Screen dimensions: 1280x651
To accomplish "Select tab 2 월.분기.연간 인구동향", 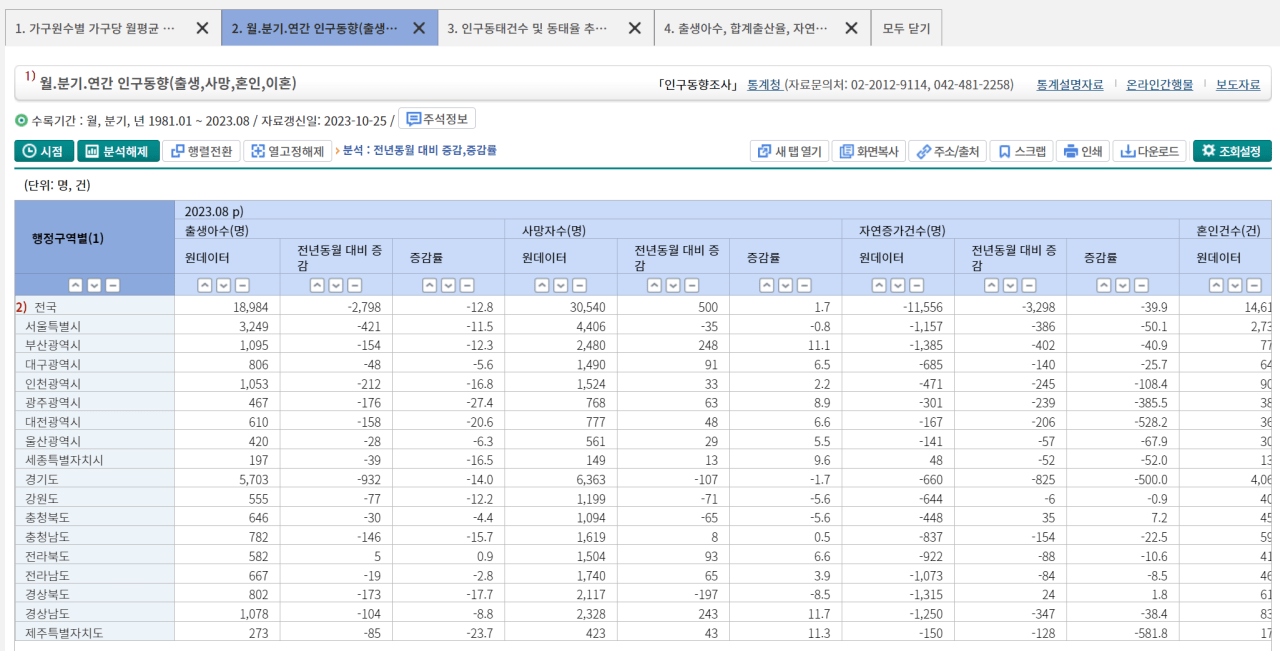I will tap(314, 28).
